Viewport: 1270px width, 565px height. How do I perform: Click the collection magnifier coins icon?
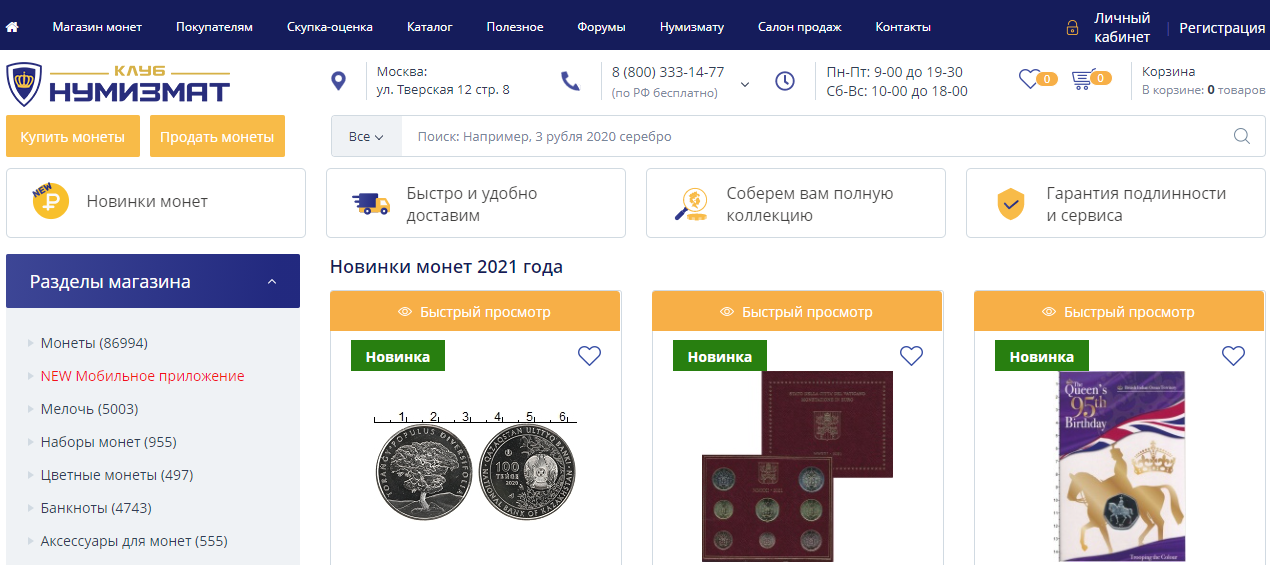tap(691, 203)
